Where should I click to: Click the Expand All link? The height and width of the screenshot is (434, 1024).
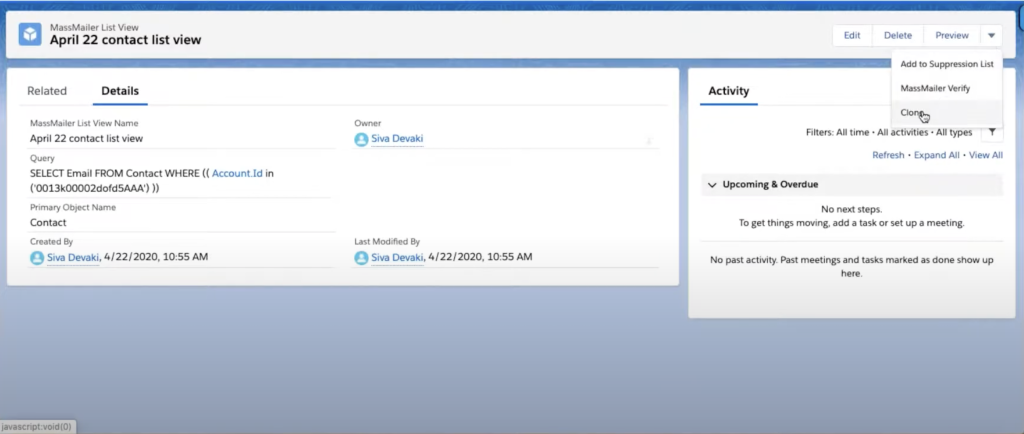click(x=936, y=155)
